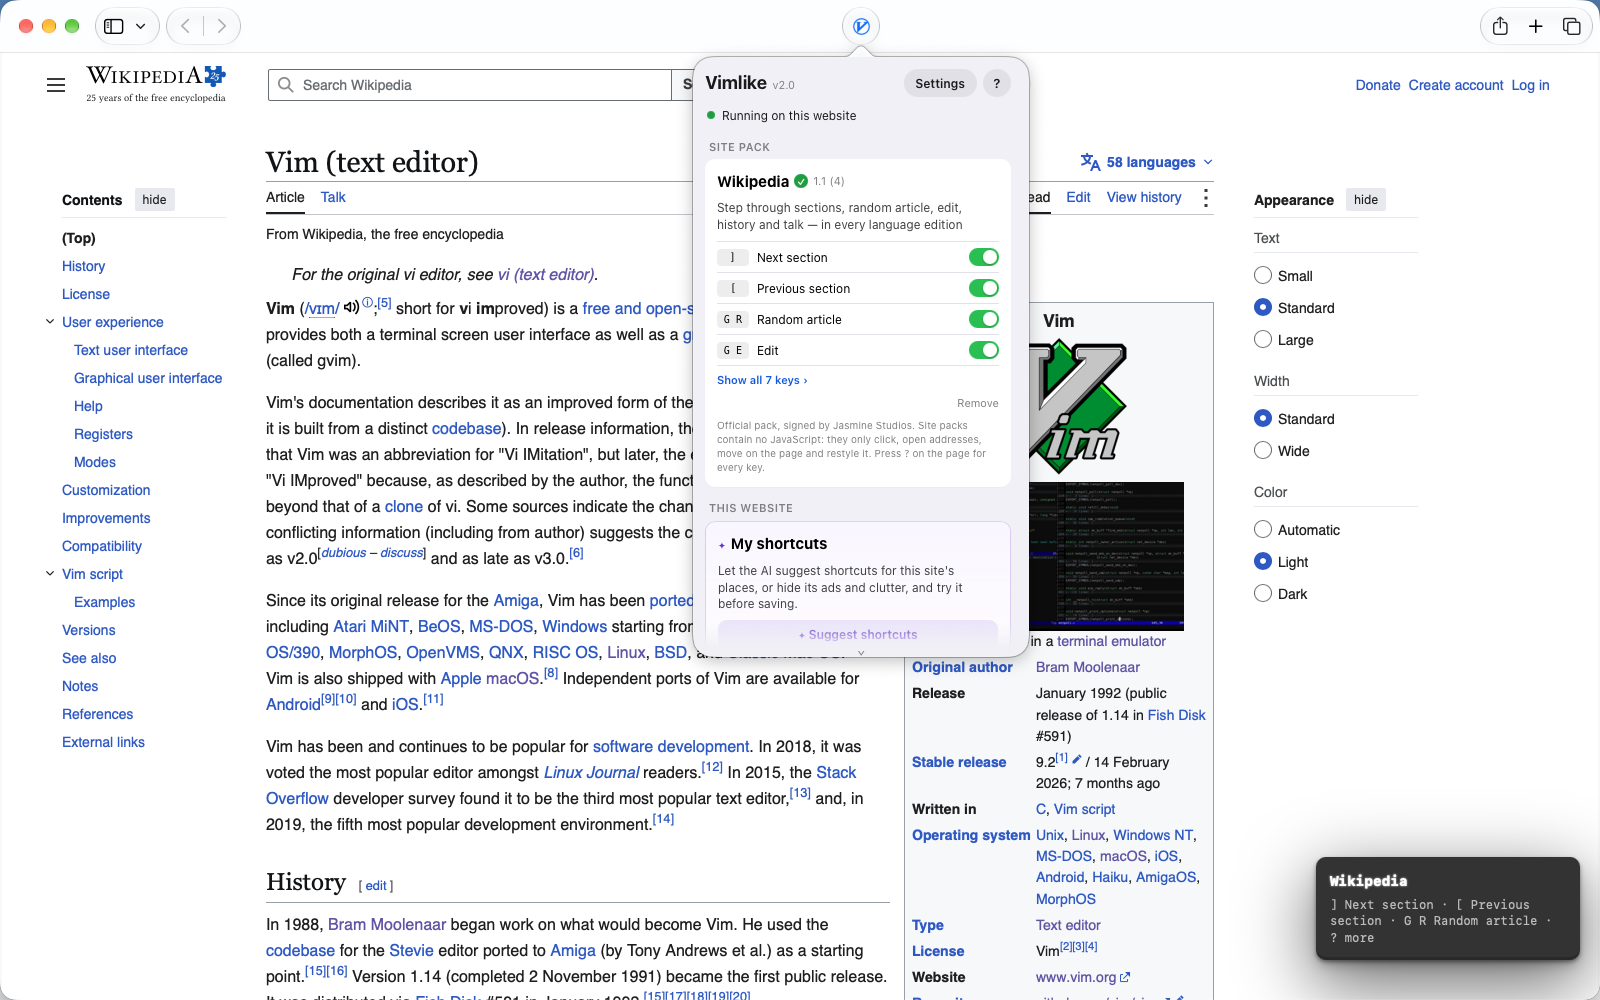
Task: Open the 58 languages dropdown
Action: [x=1147, y=162]
